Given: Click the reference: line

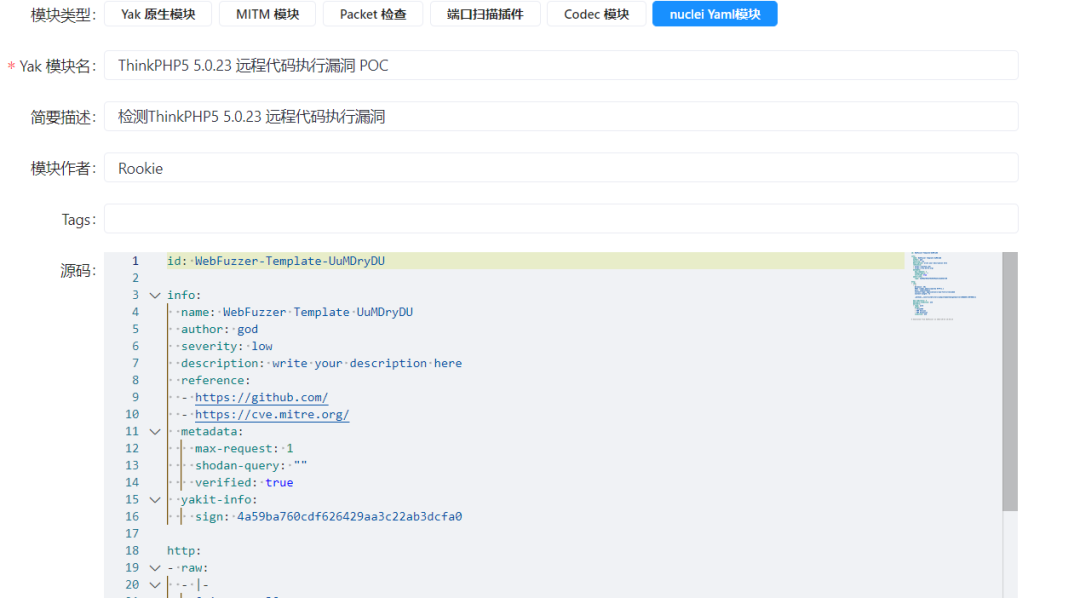Looking at the screenshot, I should [216, 380].
